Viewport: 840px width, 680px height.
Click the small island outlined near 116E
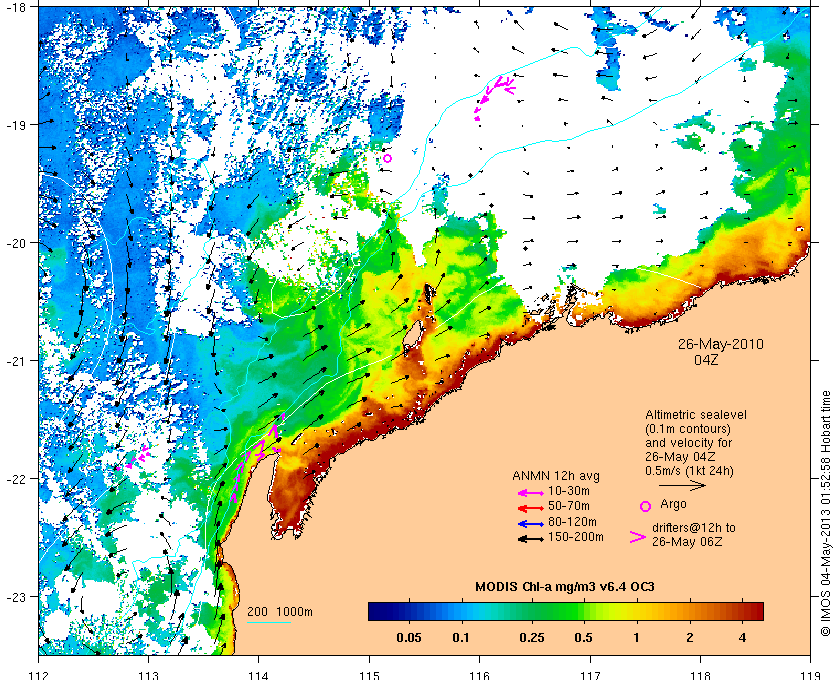[411, 334]
